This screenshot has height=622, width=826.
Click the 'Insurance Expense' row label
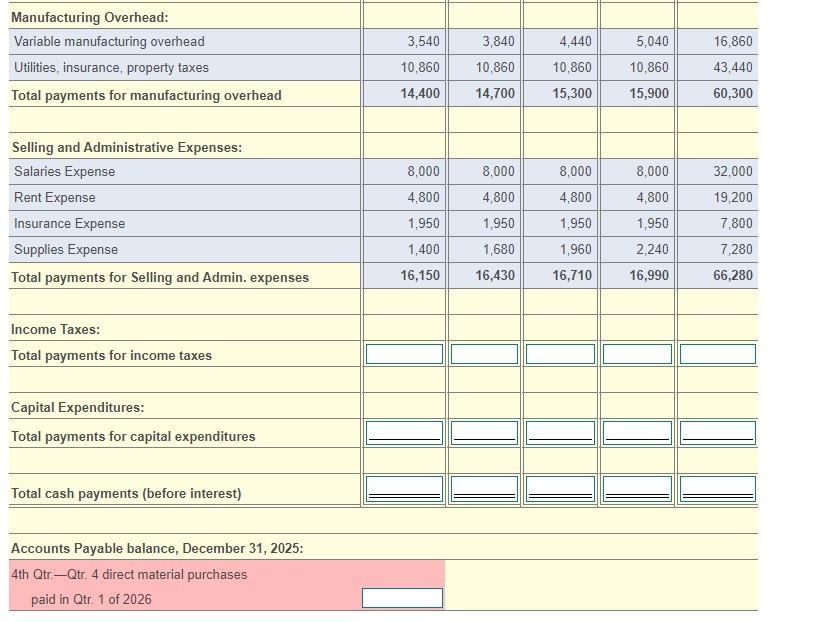point(70,223)
